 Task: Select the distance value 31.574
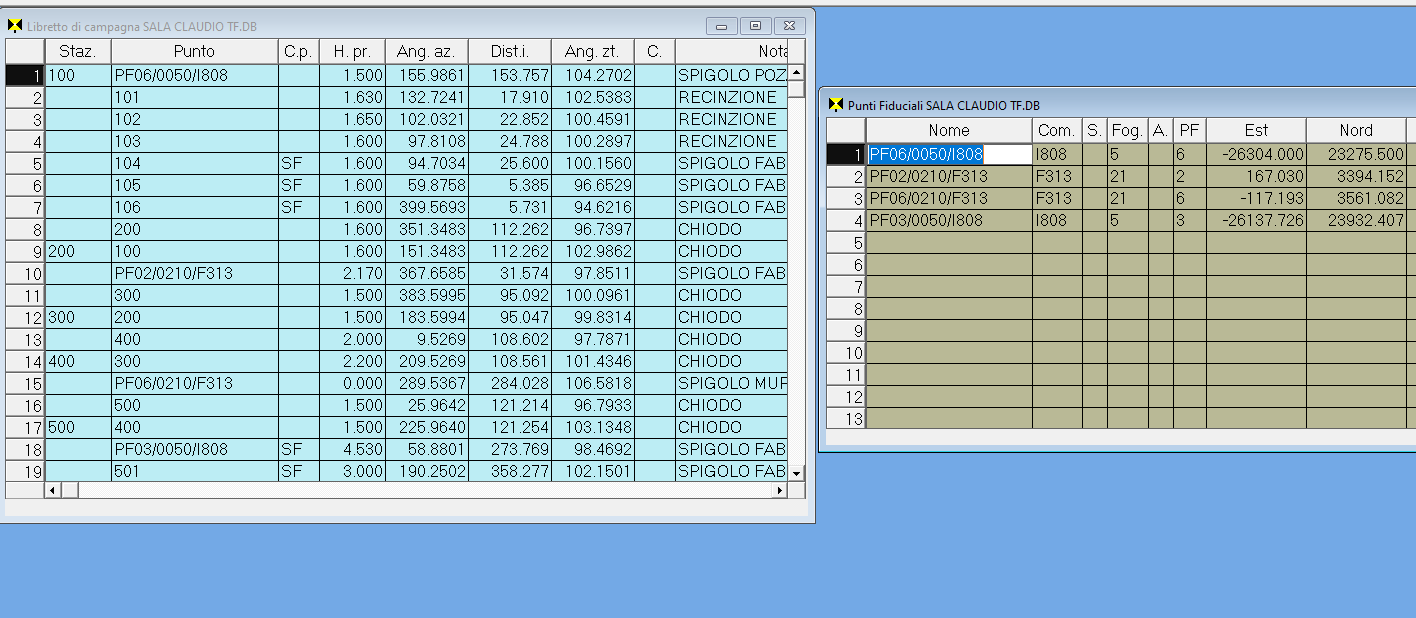click(x=509, y=273)
